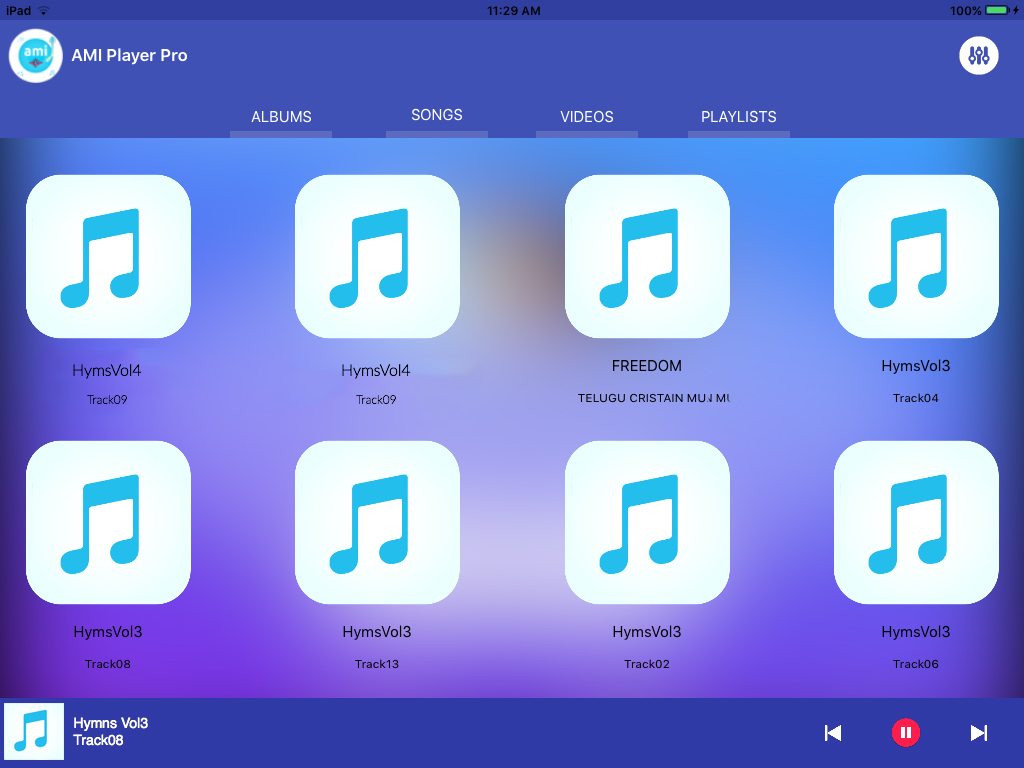Click the 'Track08' label in the grid
Viewport: 1024px width, 768px height.
pyautogui.click(x=108, y=664)
